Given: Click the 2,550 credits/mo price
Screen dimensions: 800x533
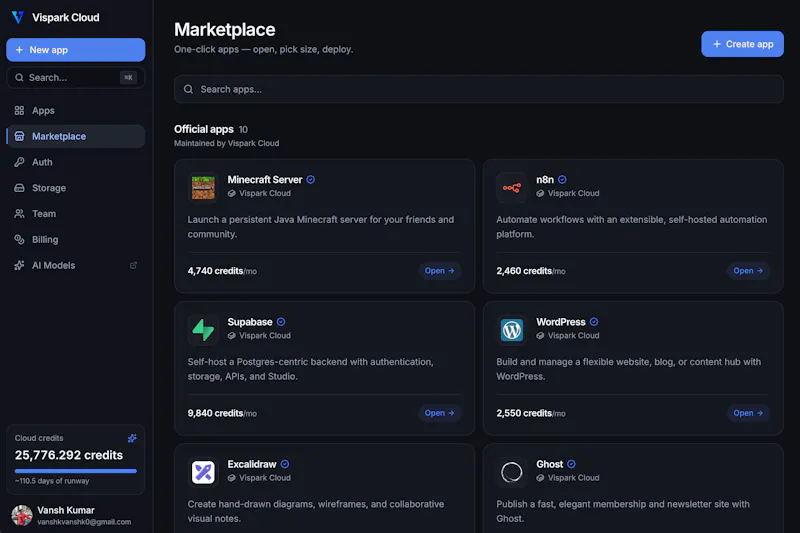Looking at the screenshot, I should 531,413.
